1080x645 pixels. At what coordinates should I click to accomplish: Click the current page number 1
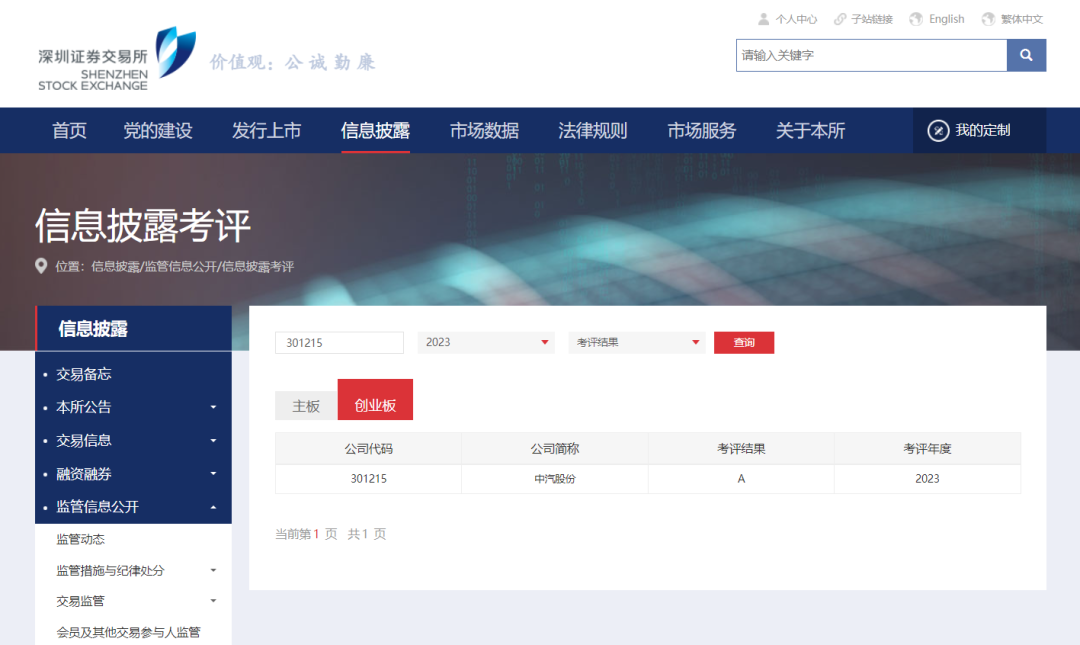click(316, 534)
